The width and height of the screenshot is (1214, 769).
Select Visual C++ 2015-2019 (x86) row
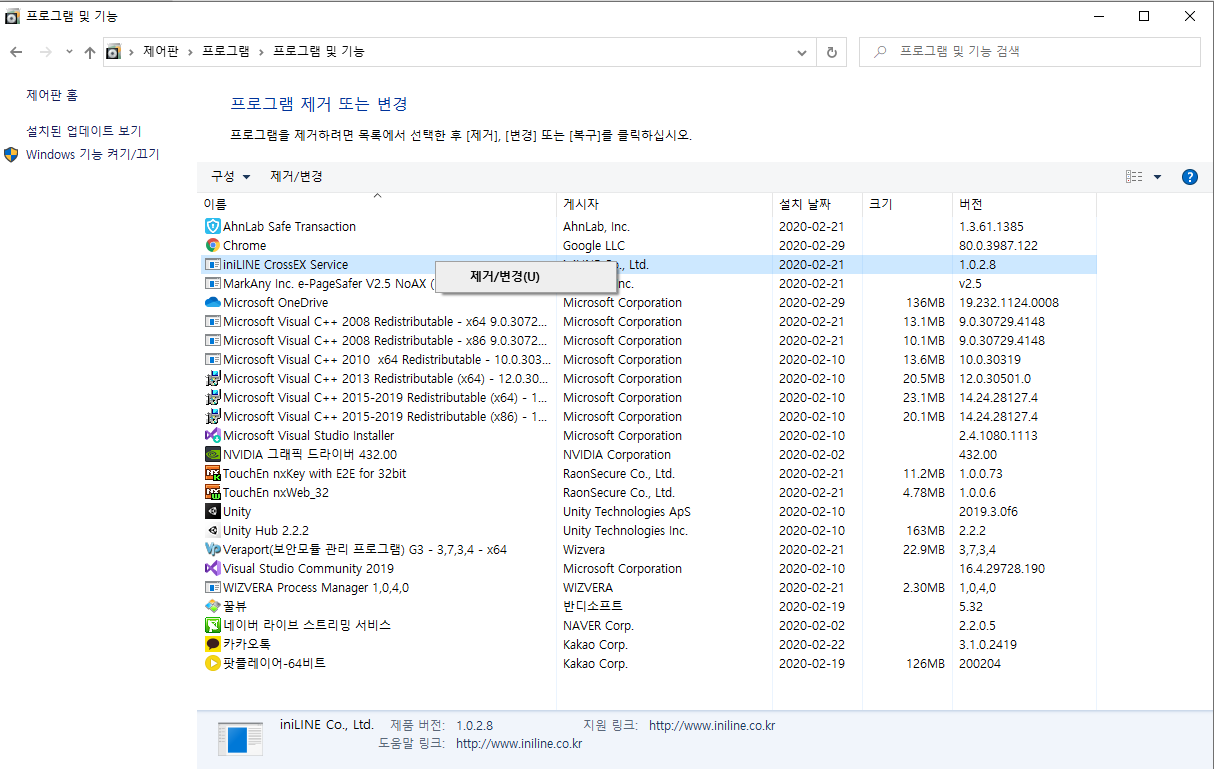click(x=647, y=417)
